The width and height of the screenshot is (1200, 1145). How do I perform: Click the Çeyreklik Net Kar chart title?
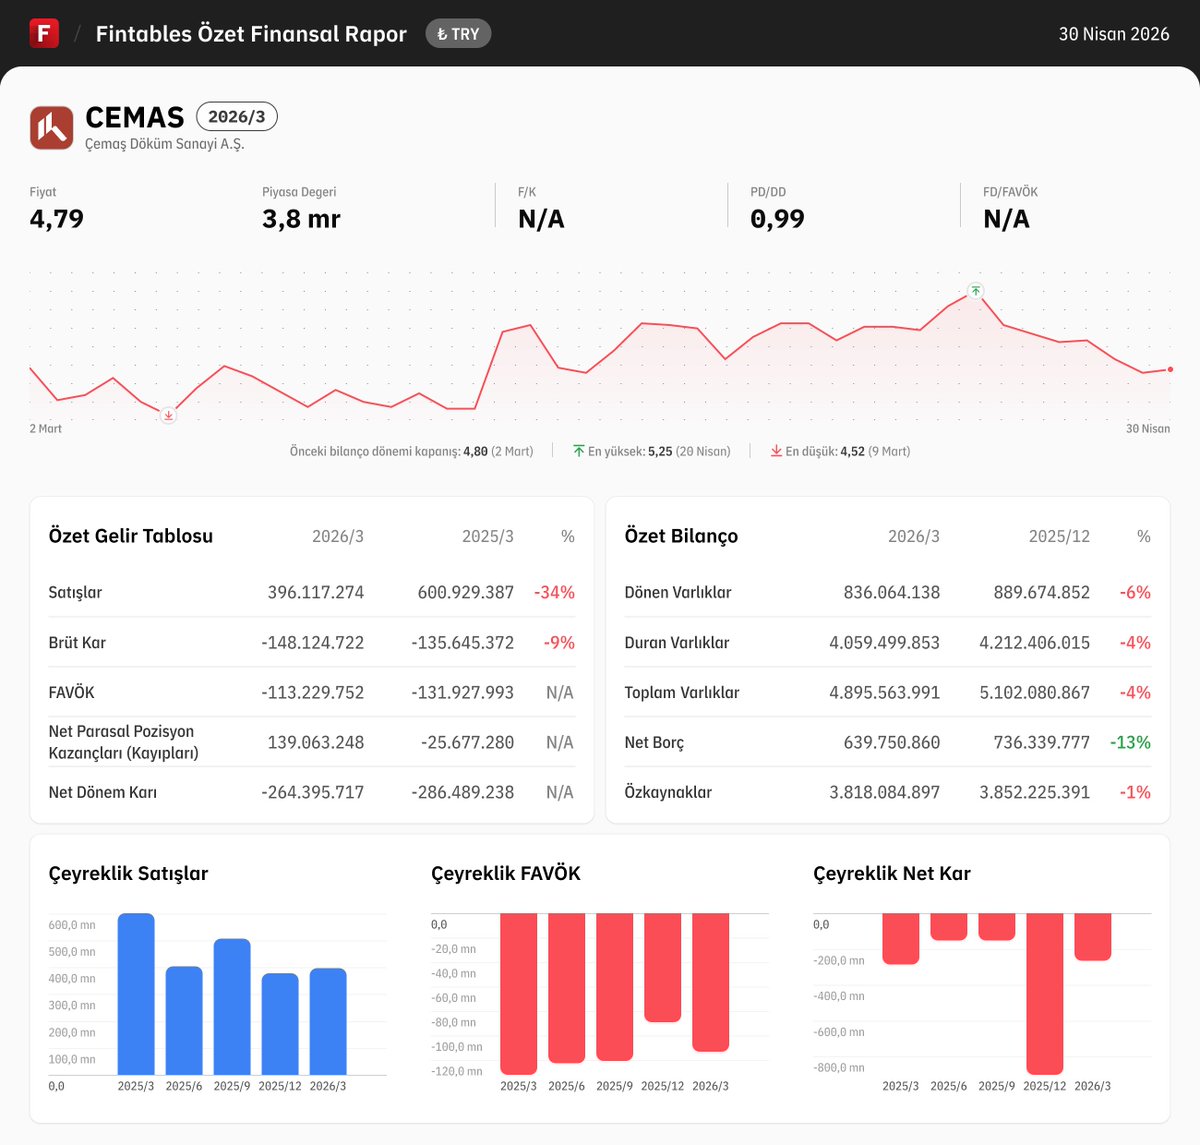pos(892,873)
